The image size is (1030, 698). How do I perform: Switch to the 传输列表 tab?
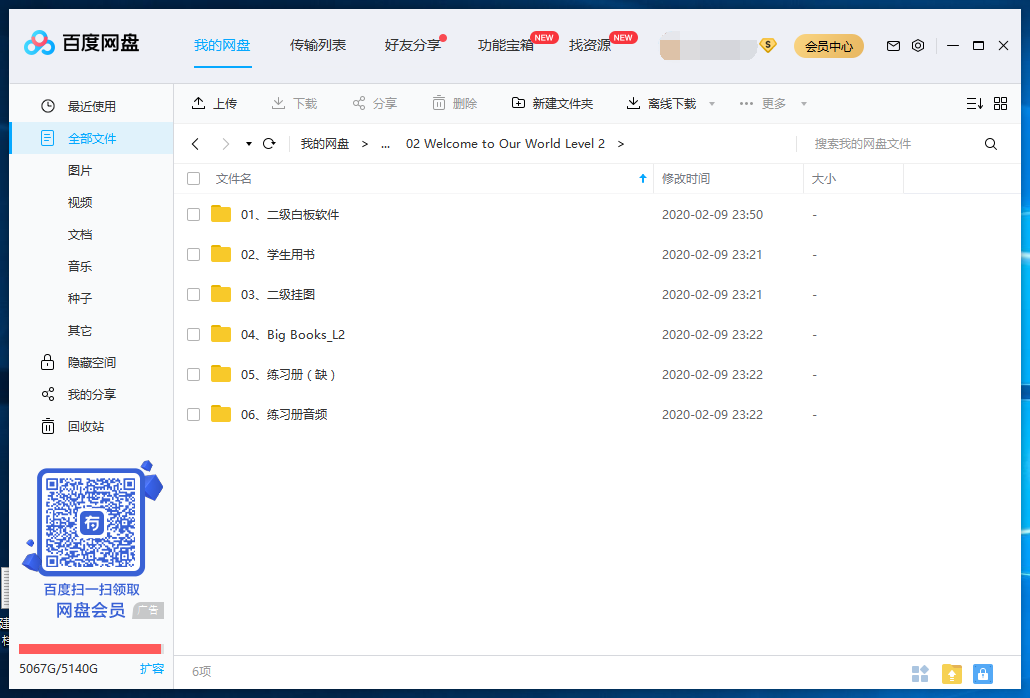(x=318, y=45)
